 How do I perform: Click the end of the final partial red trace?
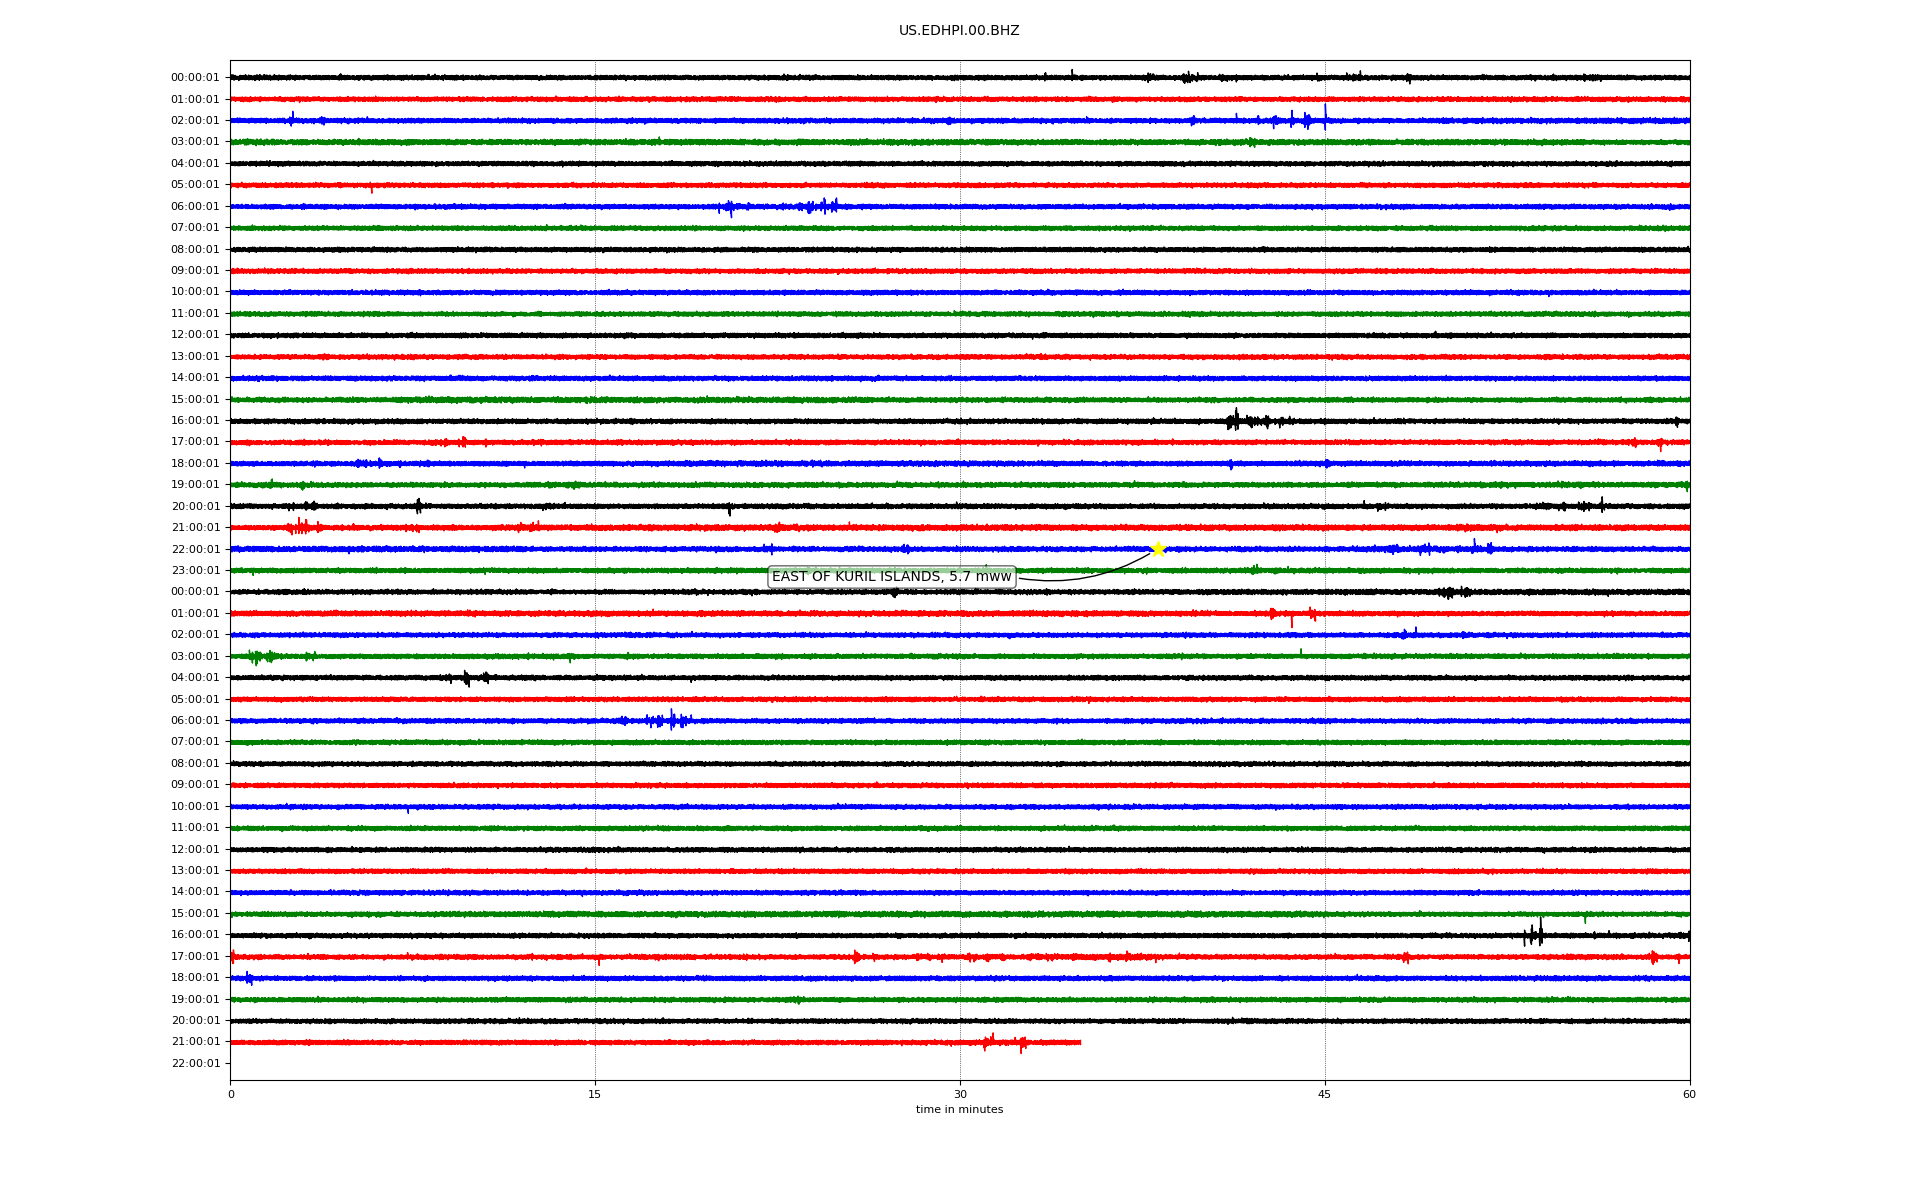point(1079,1042)
